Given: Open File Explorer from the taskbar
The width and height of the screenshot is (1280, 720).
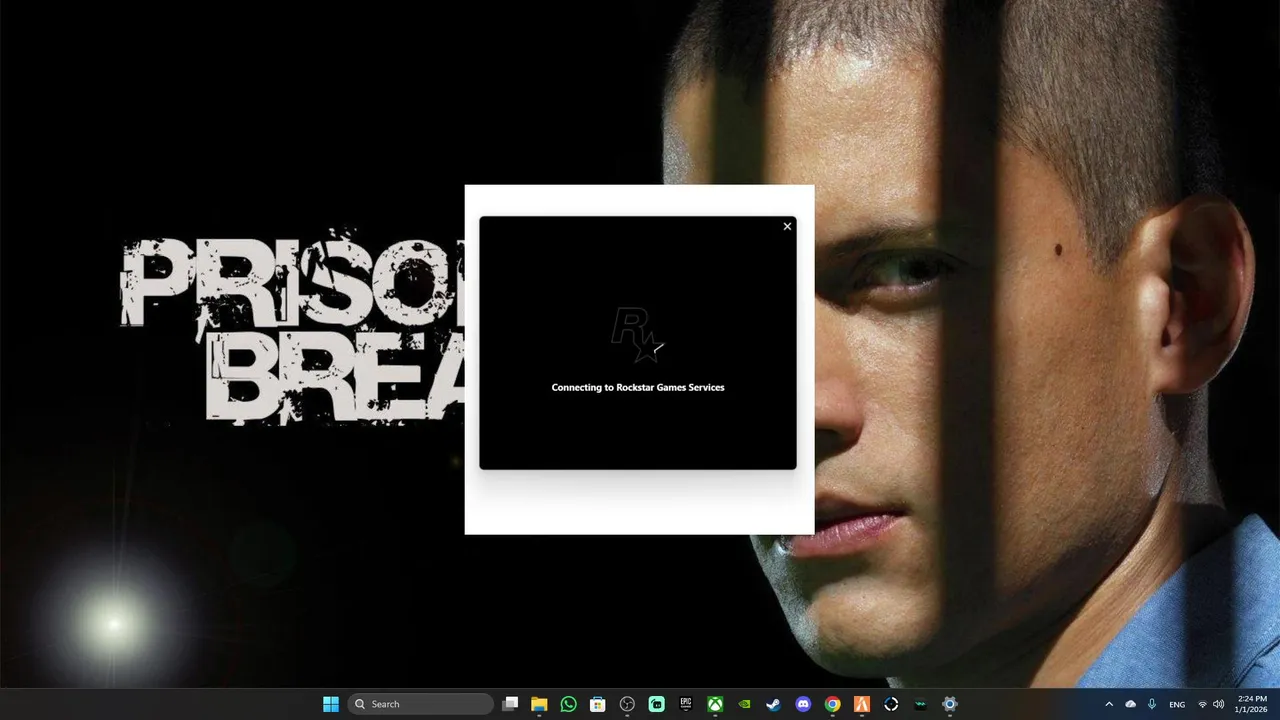Looking at the screenshot, I should (x=539, y=704).
